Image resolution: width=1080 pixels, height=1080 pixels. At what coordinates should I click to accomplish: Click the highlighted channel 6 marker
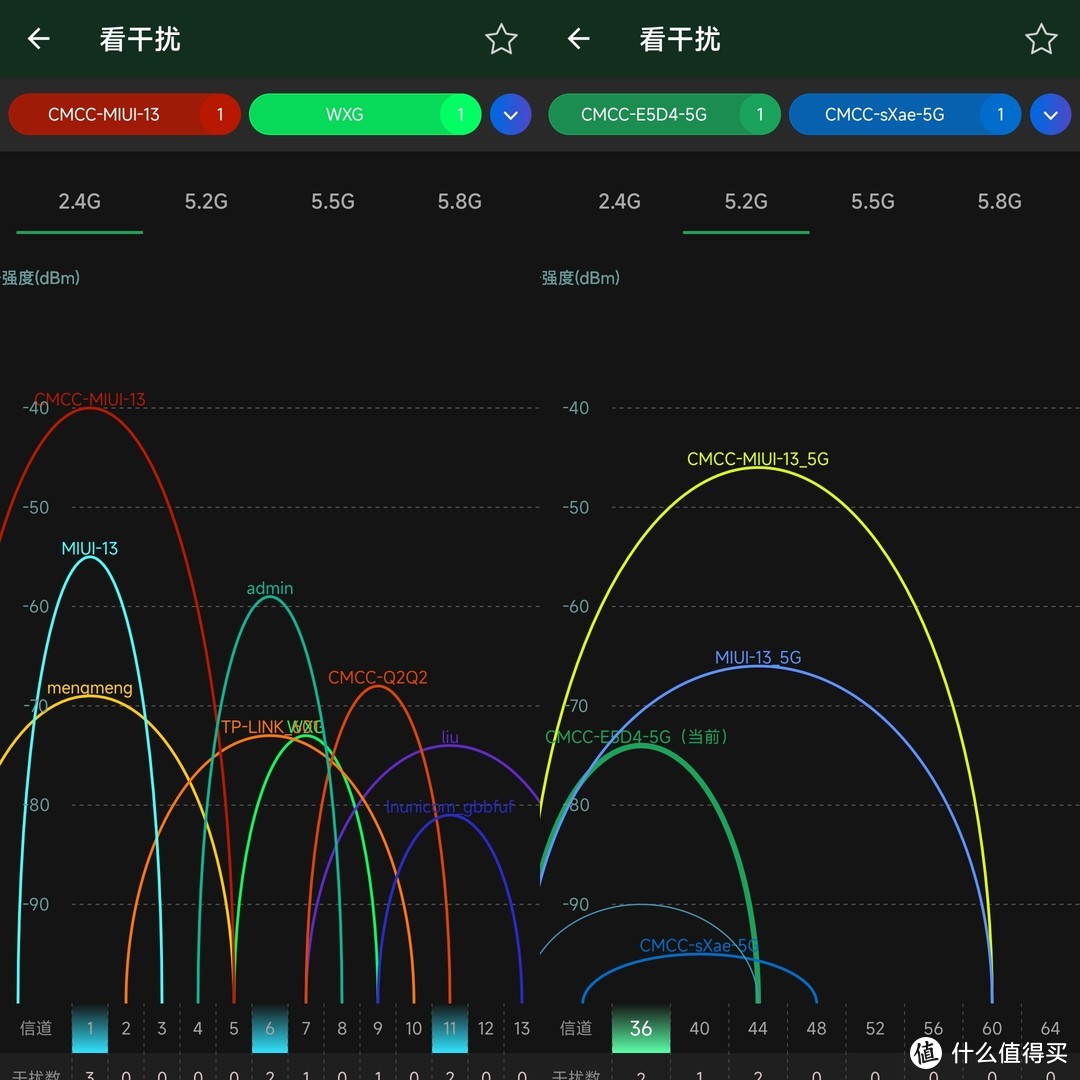pos(269,1028)
